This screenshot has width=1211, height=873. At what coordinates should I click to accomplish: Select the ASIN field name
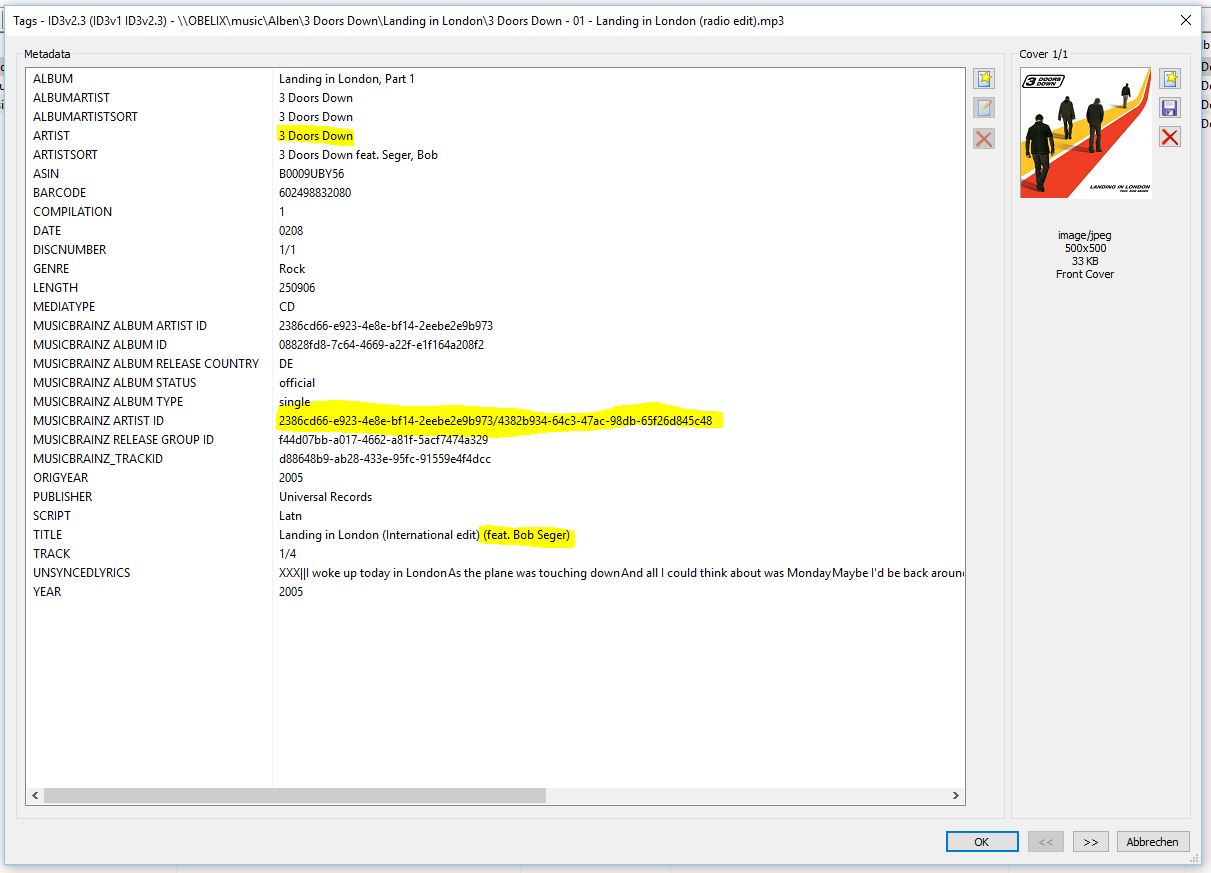(46, 174)
